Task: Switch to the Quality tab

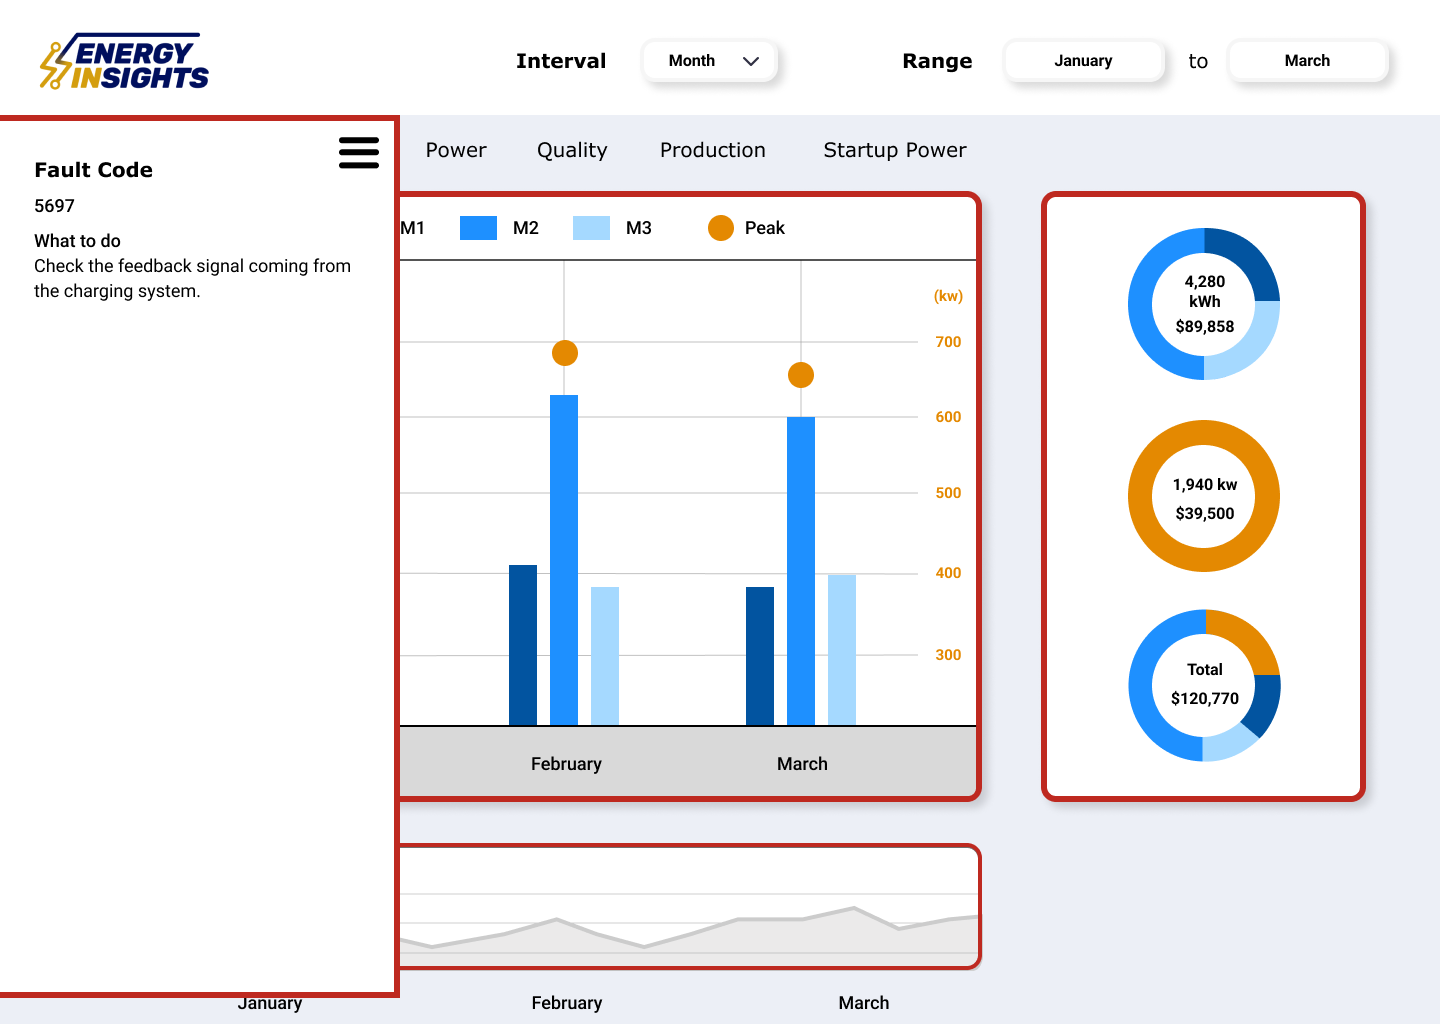Action: coord(572,150)
